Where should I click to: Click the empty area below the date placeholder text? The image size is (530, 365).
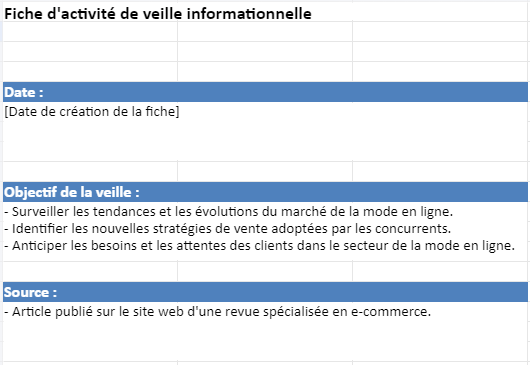click(x=265, y=140)
